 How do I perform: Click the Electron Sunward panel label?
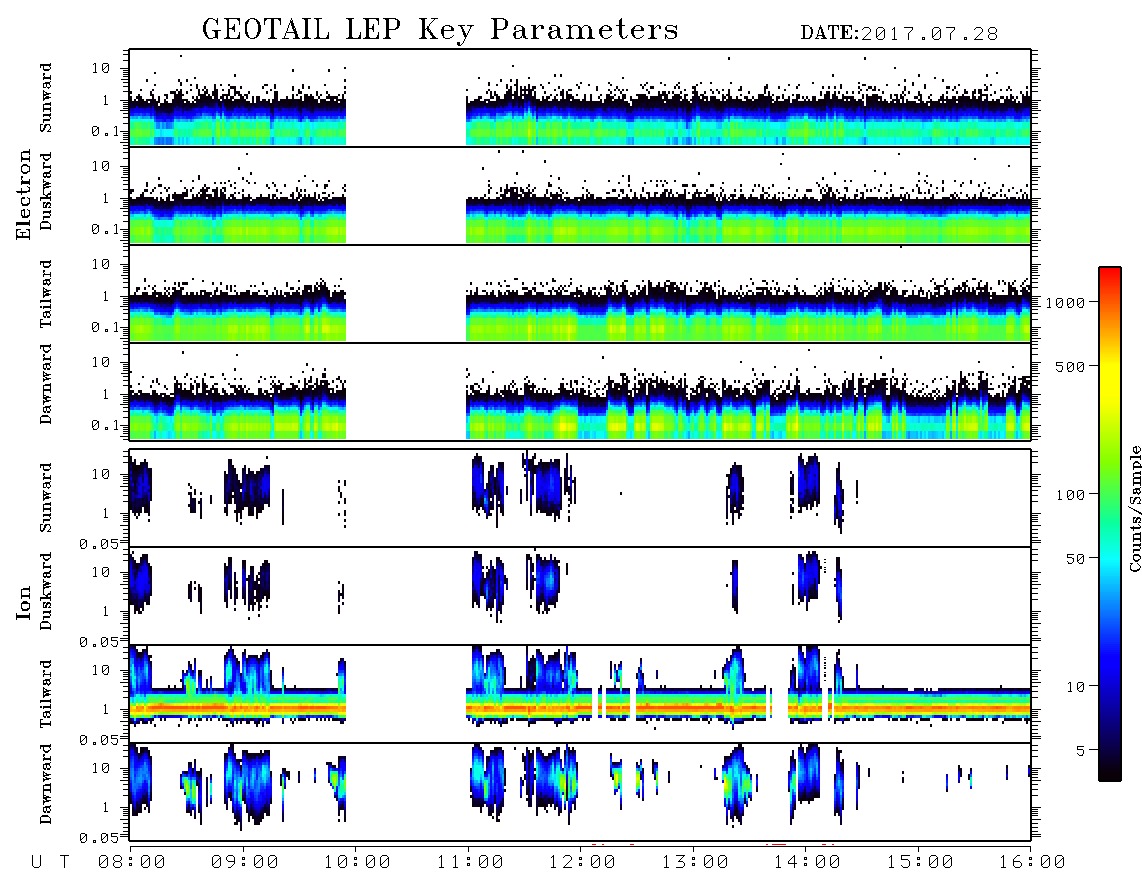46,98
